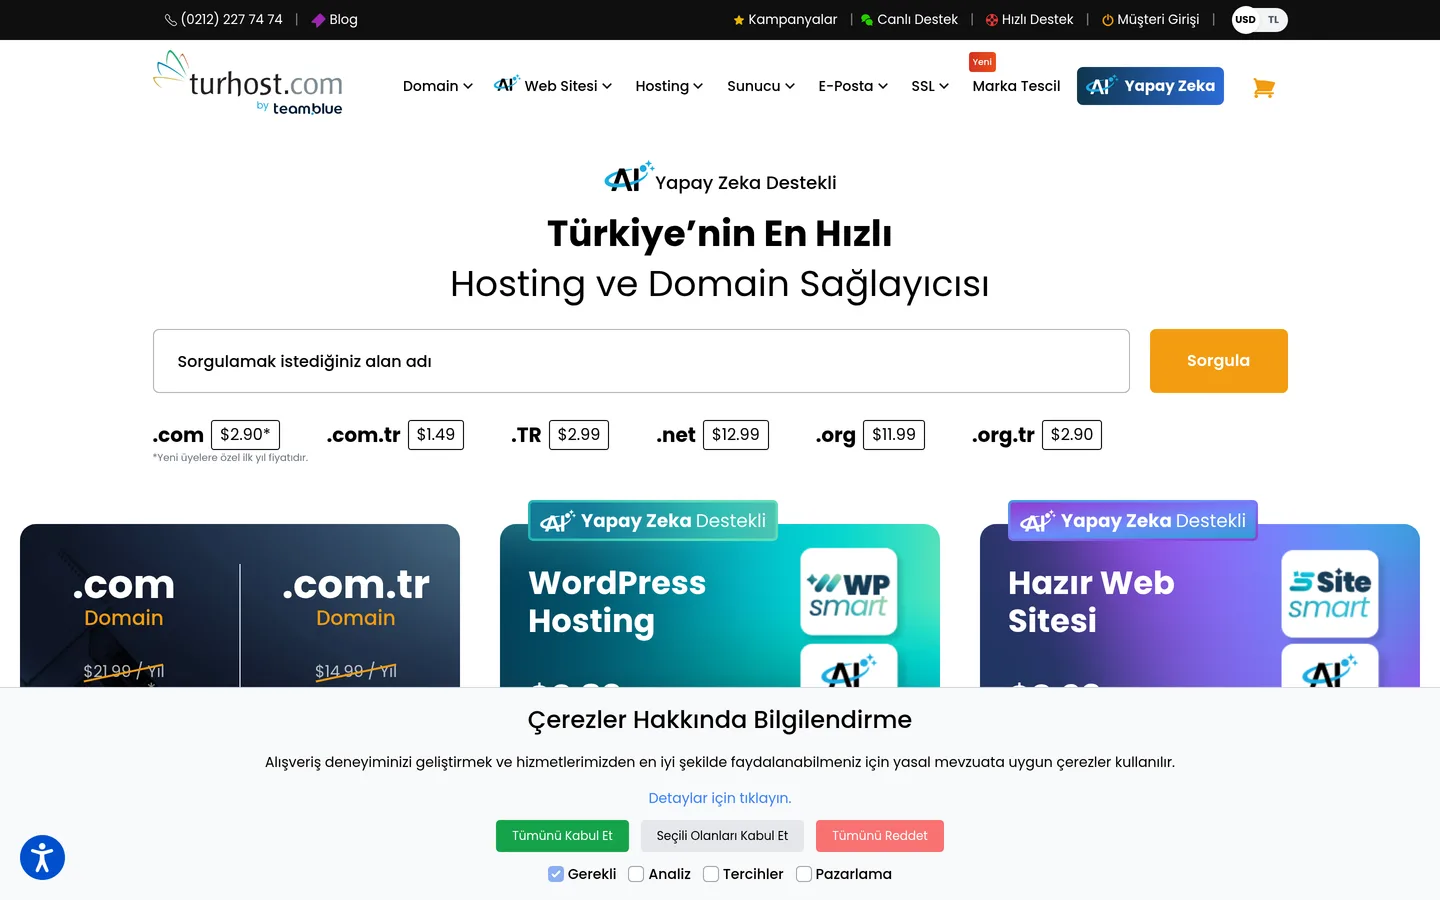
Task: Click the star icon next to Kampanyalar
Action: (x=739, y=20)
